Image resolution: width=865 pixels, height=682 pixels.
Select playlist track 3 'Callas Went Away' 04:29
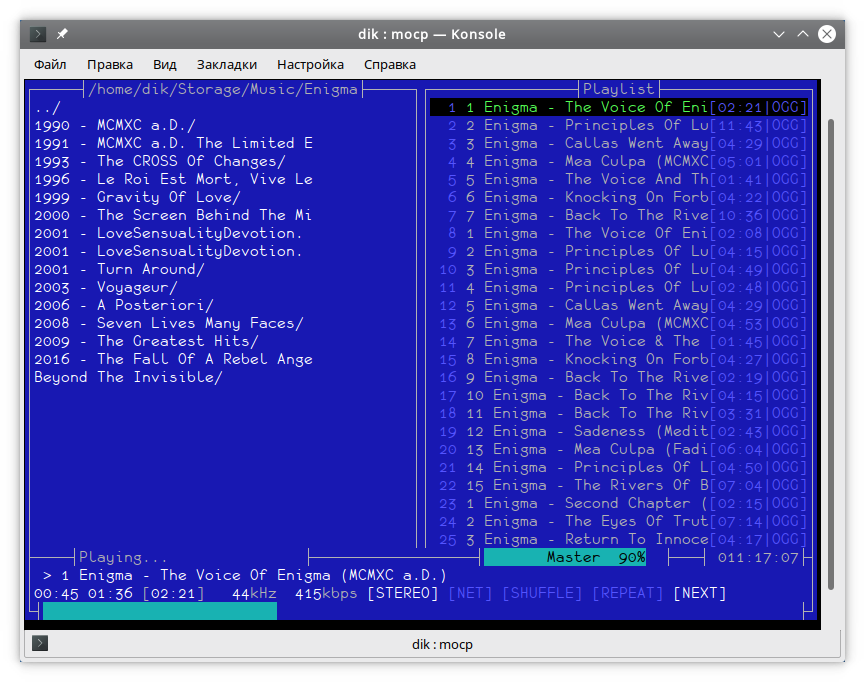click(x=618, y=143)
